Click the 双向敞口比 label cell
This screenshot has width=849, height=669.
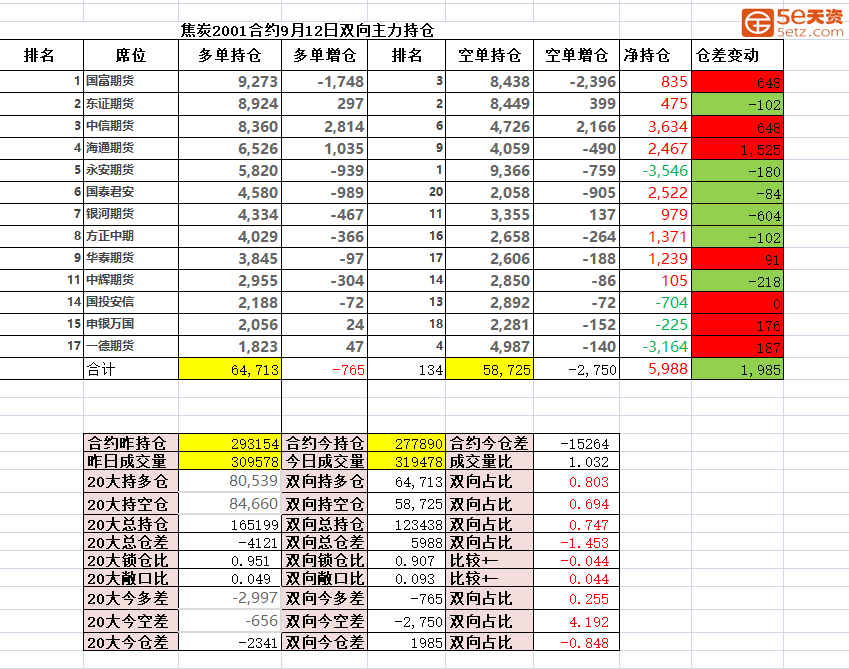[x=324, y=578]
